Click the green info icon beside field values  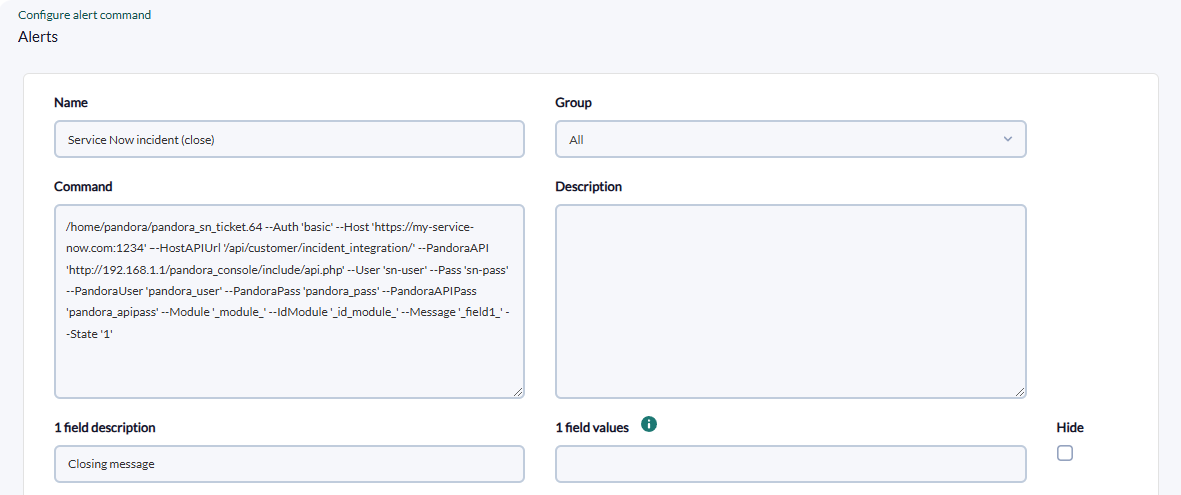click(x=648, y=425)
